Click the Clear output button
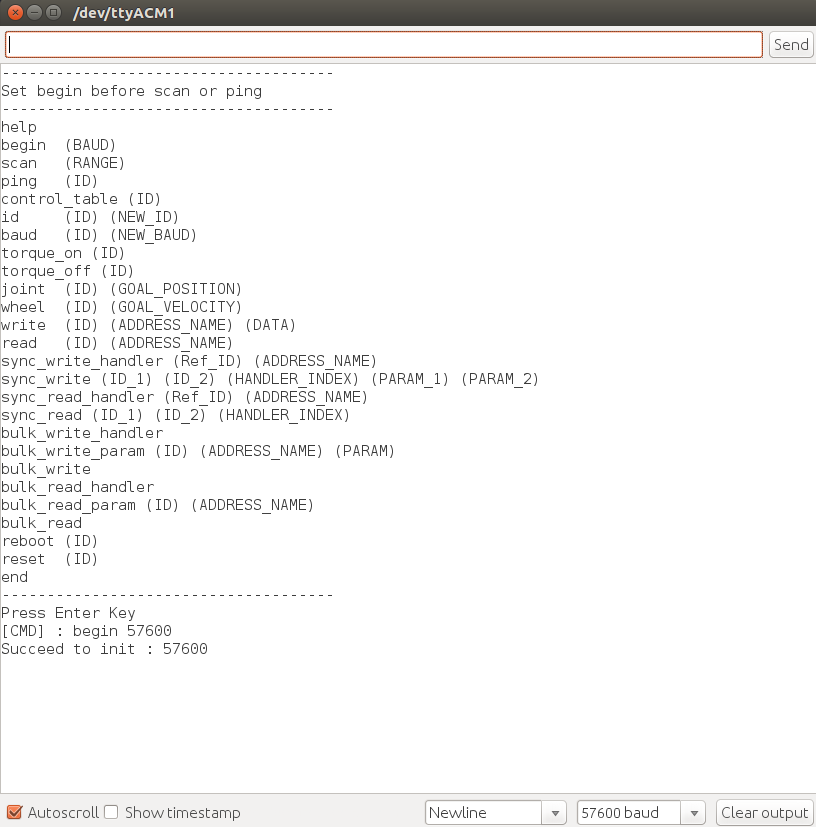 764,812
